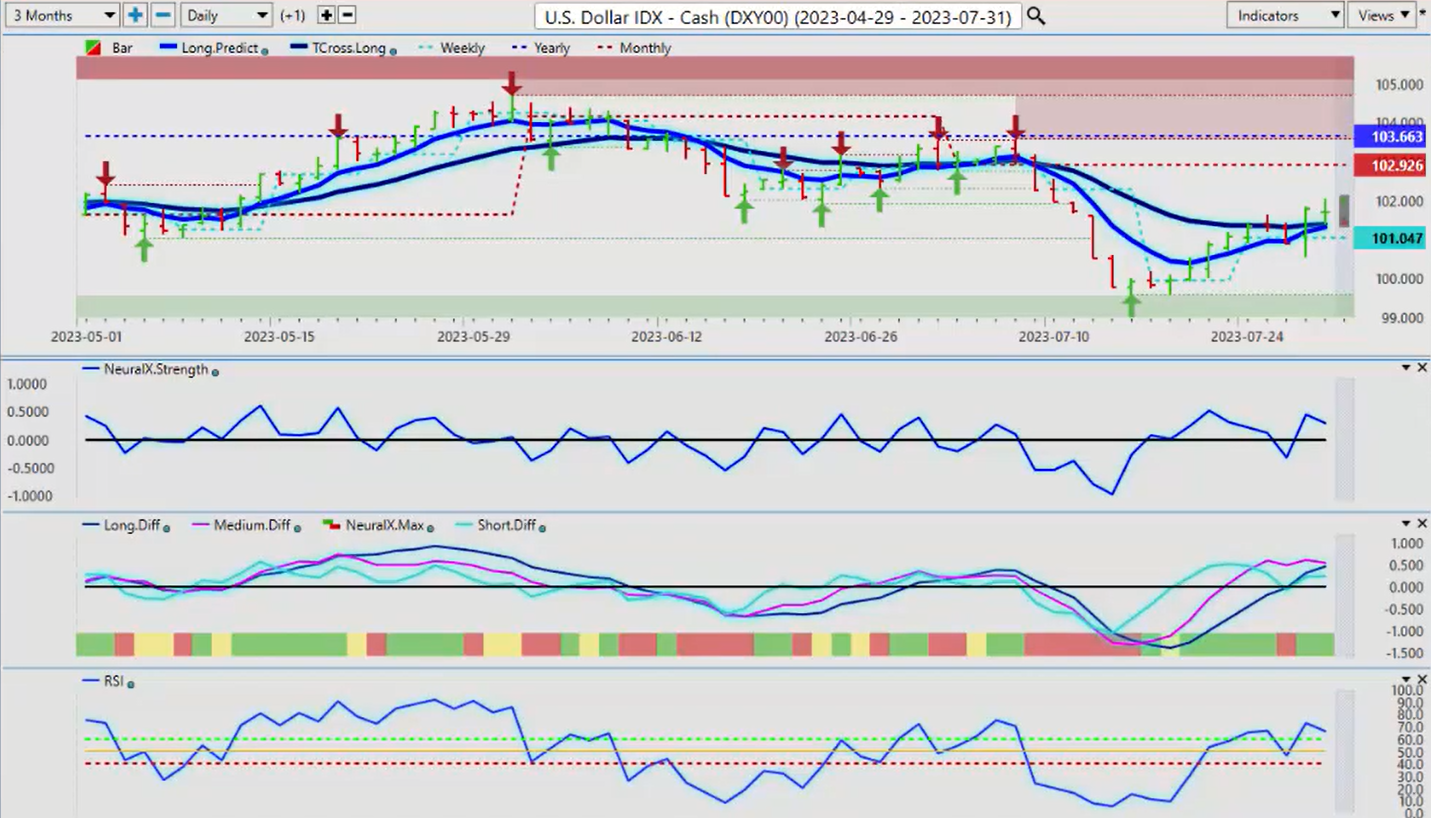Click the U.S. Dollar IDX symbol field

pos(778,16)
